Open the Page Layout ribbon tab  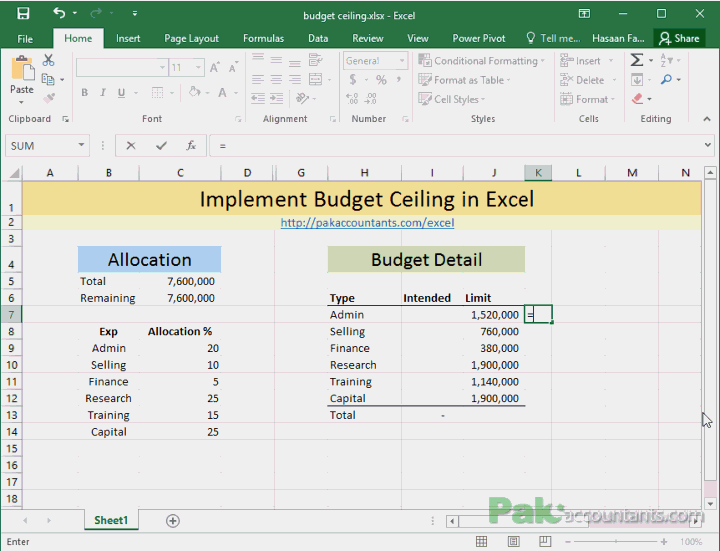(x=191, y=39)
